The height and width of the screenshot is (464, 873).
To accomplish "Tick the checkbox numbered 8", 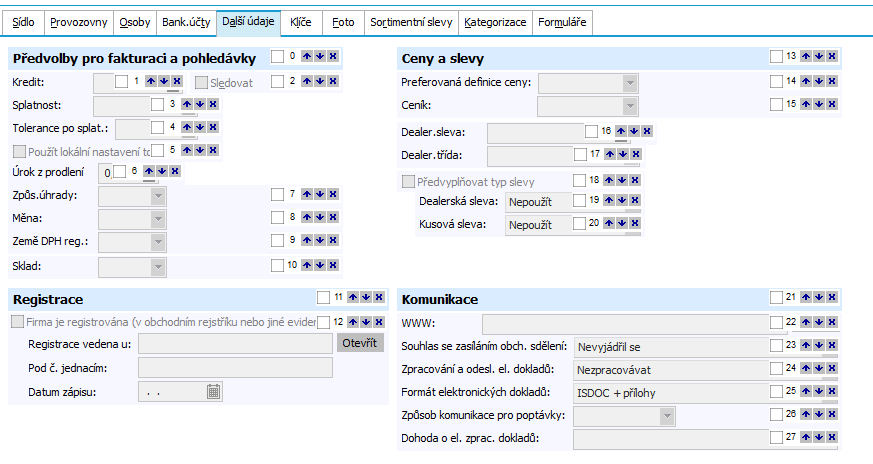I will (277, 218).
